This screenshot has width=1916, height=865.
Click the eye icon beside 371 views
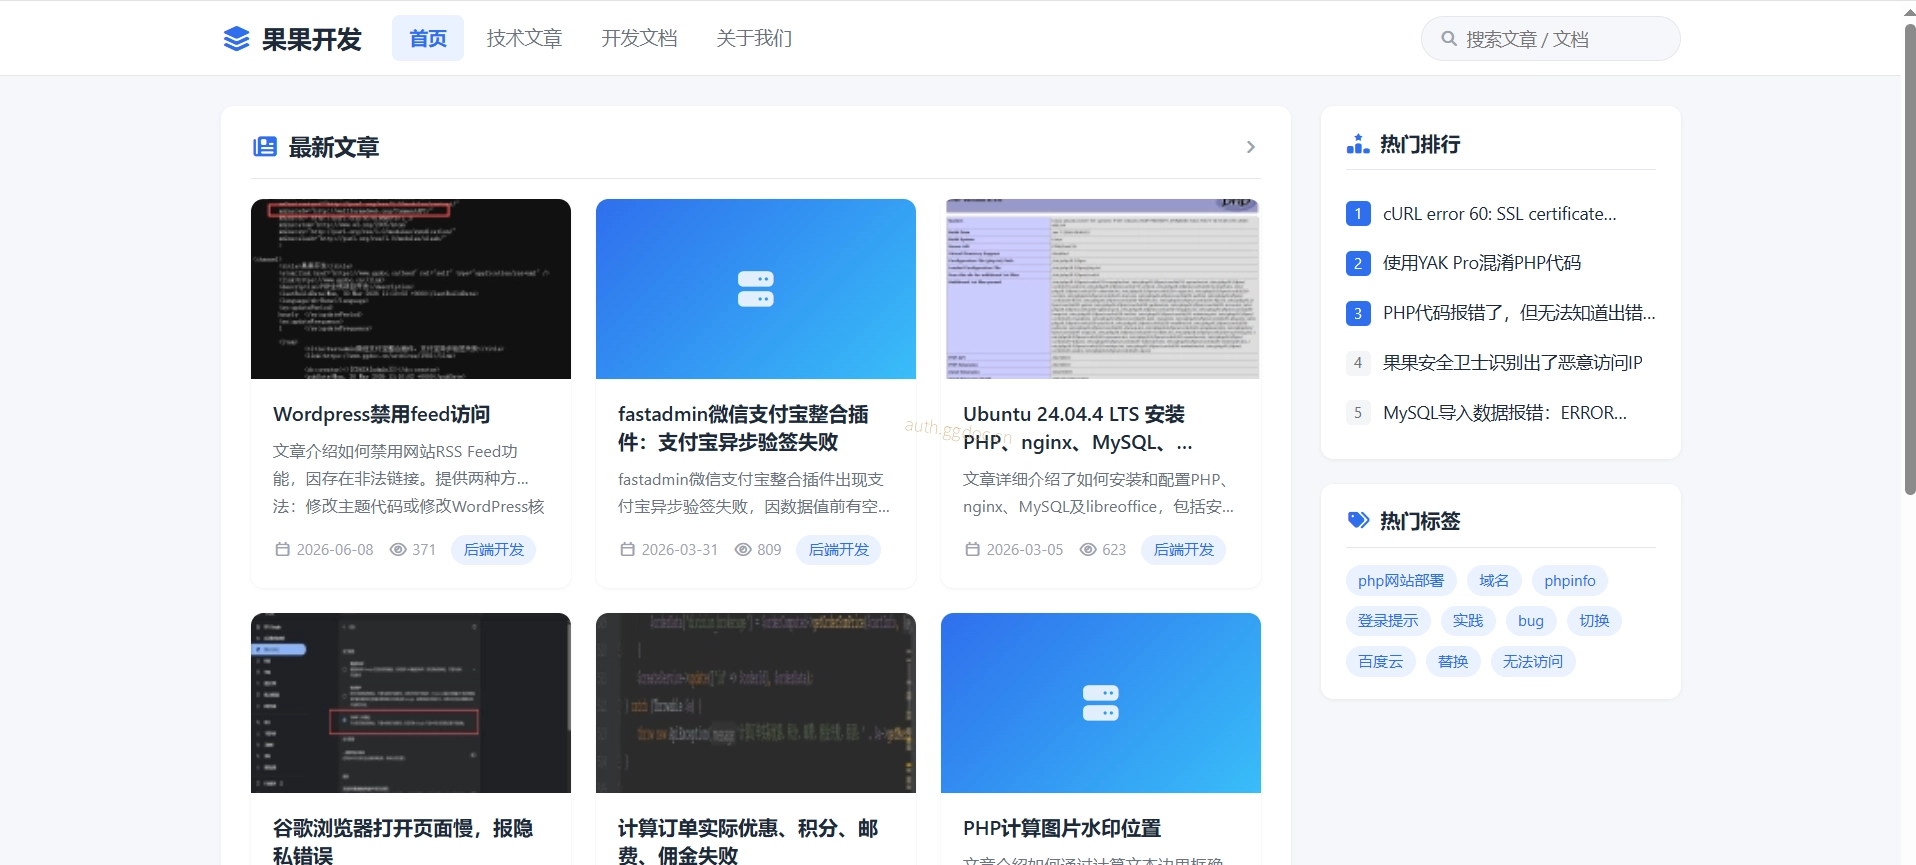click(398, 549)
